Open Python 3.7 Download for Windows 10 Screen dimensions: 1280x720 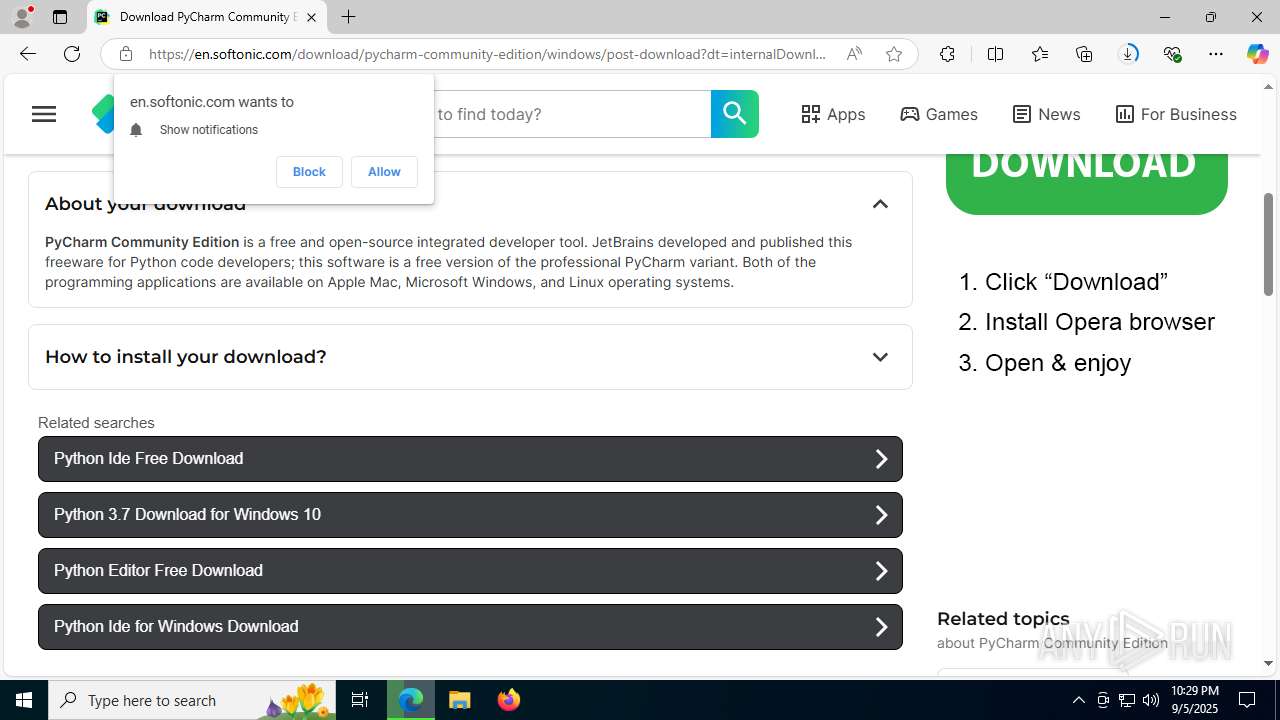[x=470, y=515]
